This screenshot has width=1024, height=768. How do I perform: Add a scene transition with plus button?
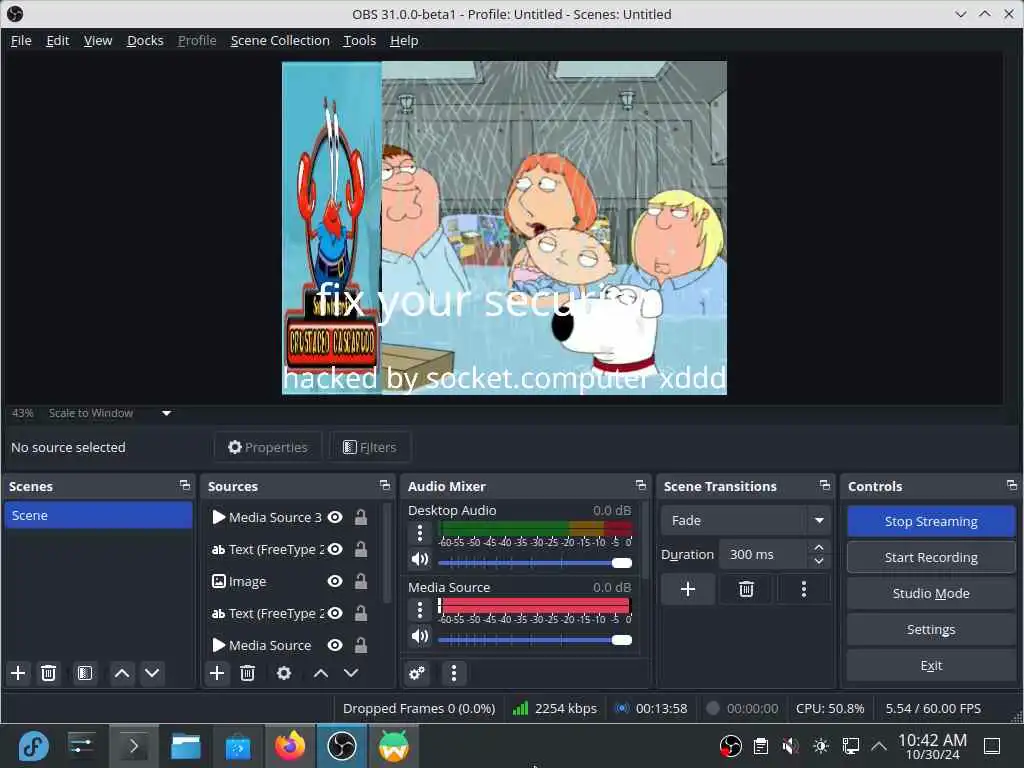(688, 589)
